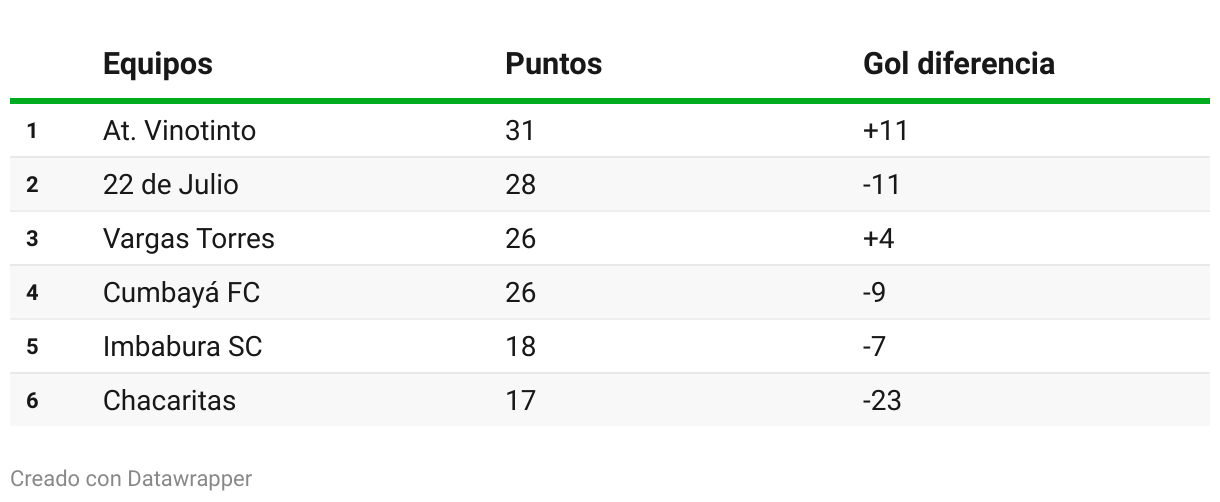Click the Chacaritas team cell

click(169, 401)
